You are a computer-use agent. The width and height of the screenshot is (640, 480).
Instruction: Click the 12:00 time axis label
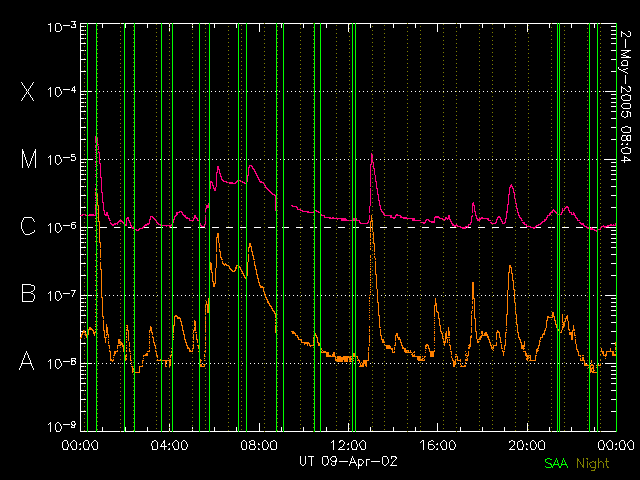348,445
